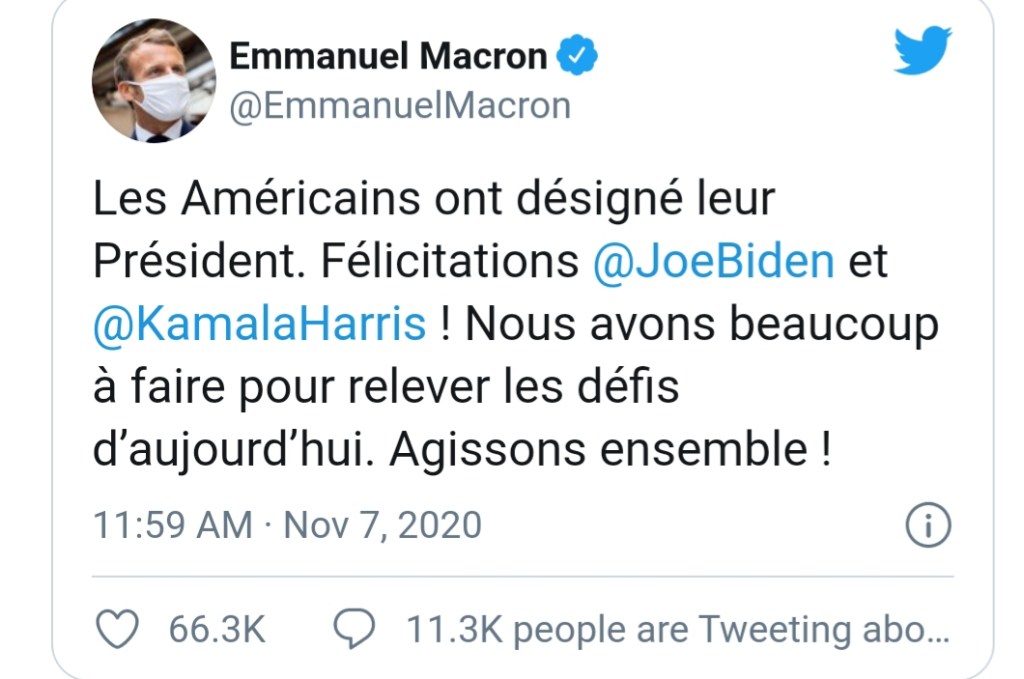Screen dimensions: 1024x679
Task: Click the Nov 7, 2020 date
Action: point(383,525)
